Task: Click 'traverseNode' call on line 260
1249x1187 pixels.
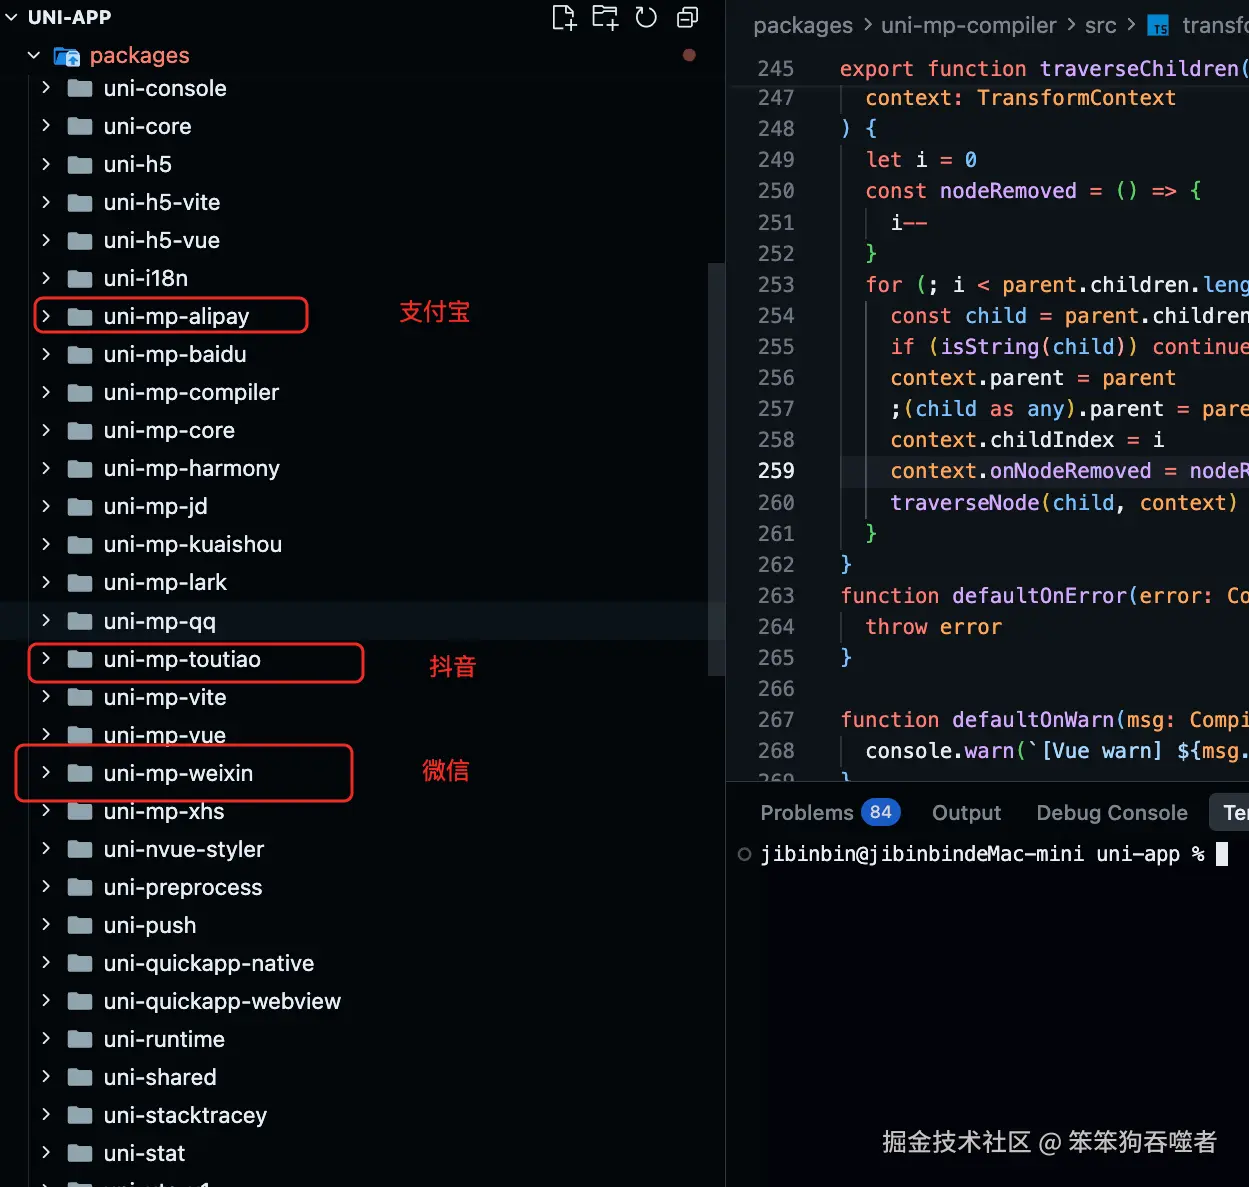Action: pyautogui.click(x=965, y=503)
